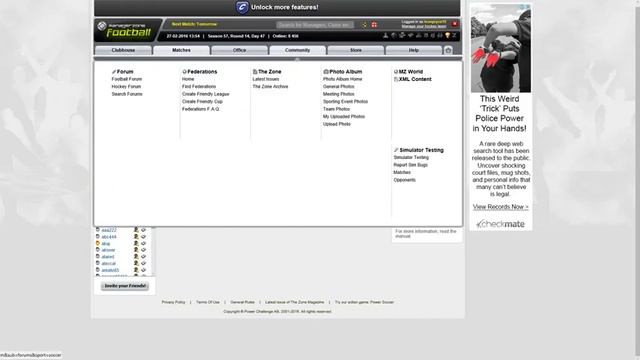Open Opponents under Simulator Testing
Screen dimensions: 640x360
pyautogui.click(x=404, y=180)
